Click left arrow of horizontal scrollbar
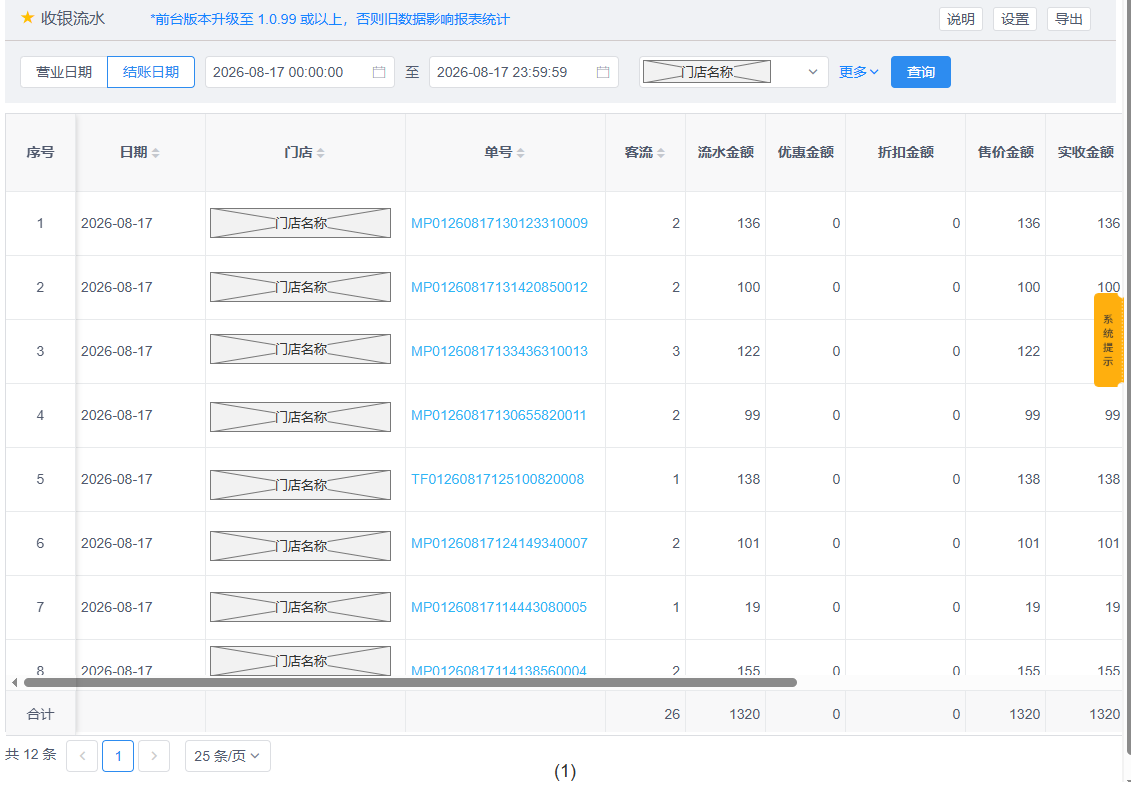Viewport: 1133px width, 787px height. click(14, 682)
